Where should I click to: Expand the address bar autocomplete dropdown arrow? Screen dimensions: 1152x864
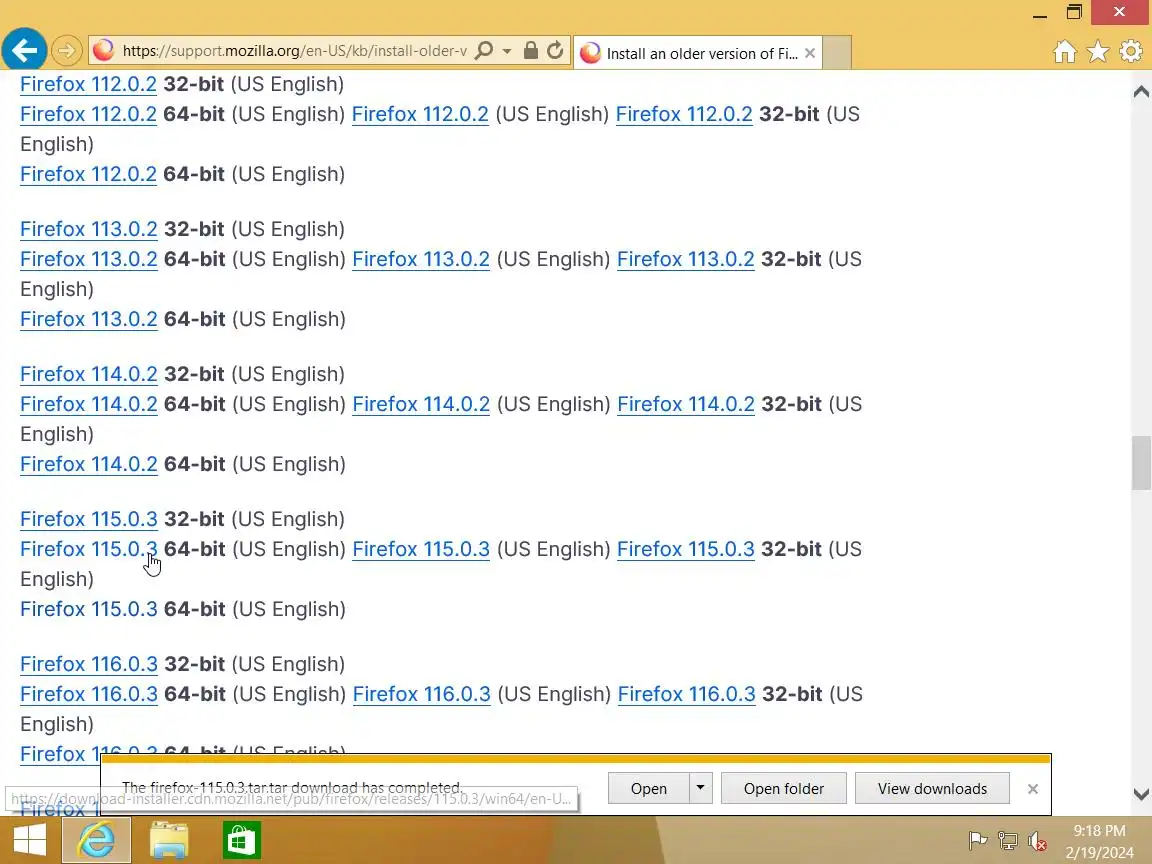[507, 51]
